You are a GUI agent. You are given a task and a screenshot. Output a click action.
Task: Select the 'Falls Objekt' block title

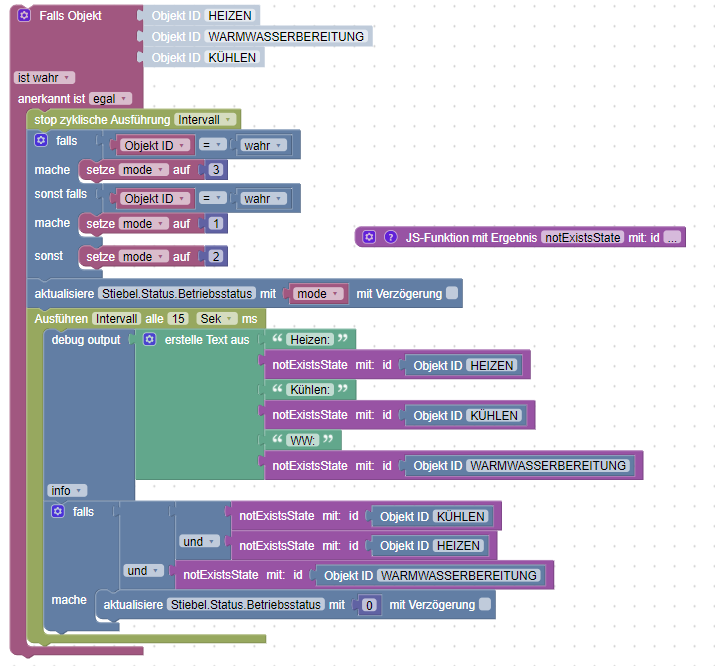70,15
